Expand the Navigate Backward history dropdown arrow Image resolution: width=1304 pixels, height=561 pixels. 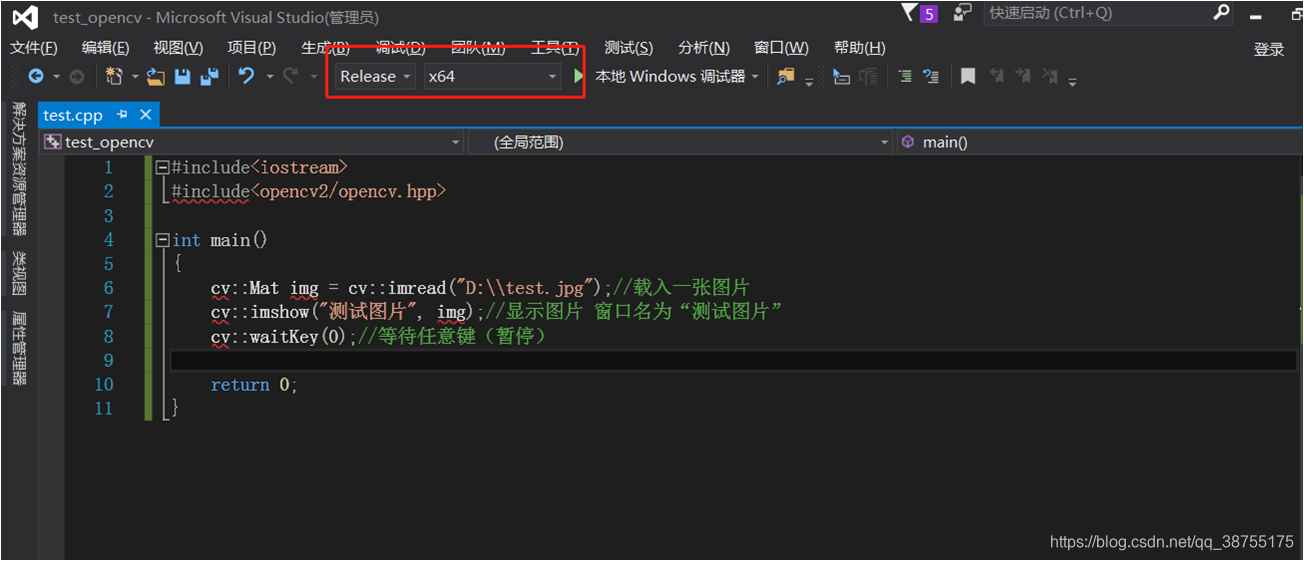pyautogui.click(x=56, y=76)
